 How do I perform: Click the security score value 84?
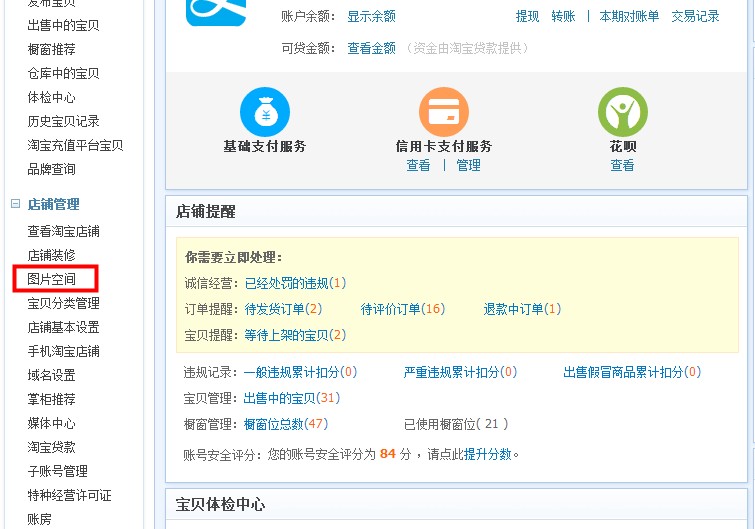coord(388,454)
